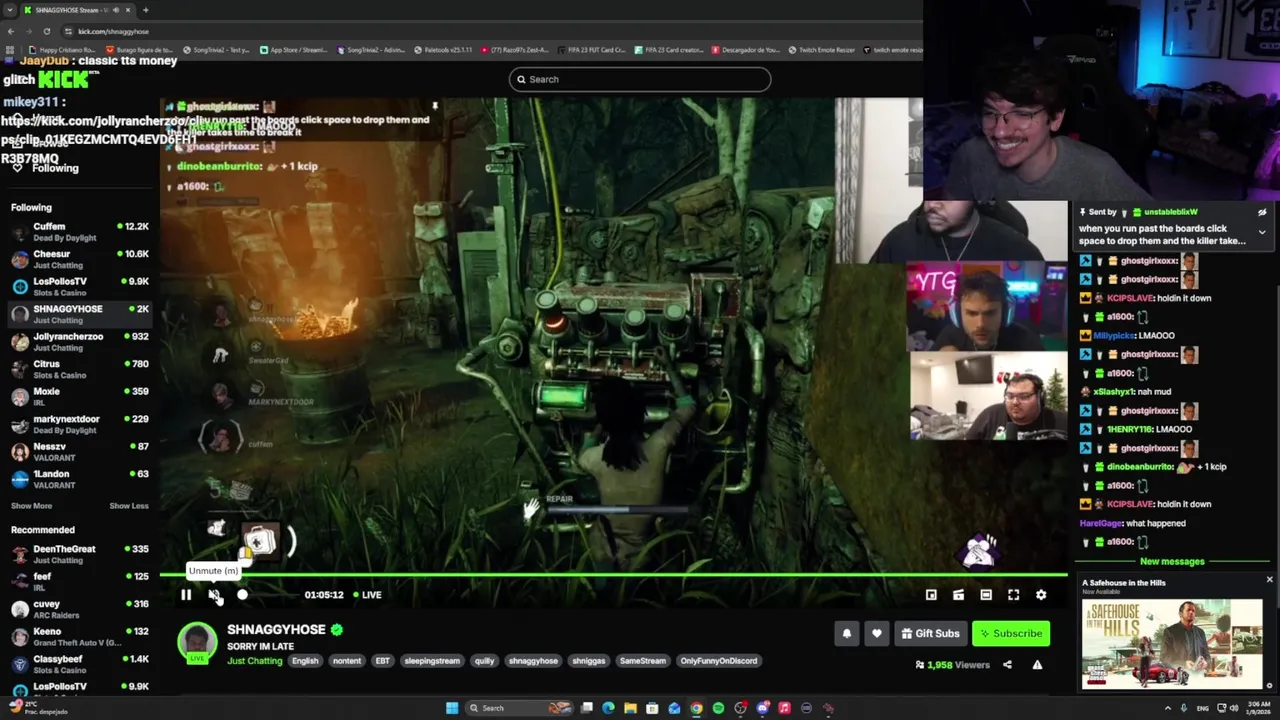
Task: Click browser back arrow
Action: [10, 31]
